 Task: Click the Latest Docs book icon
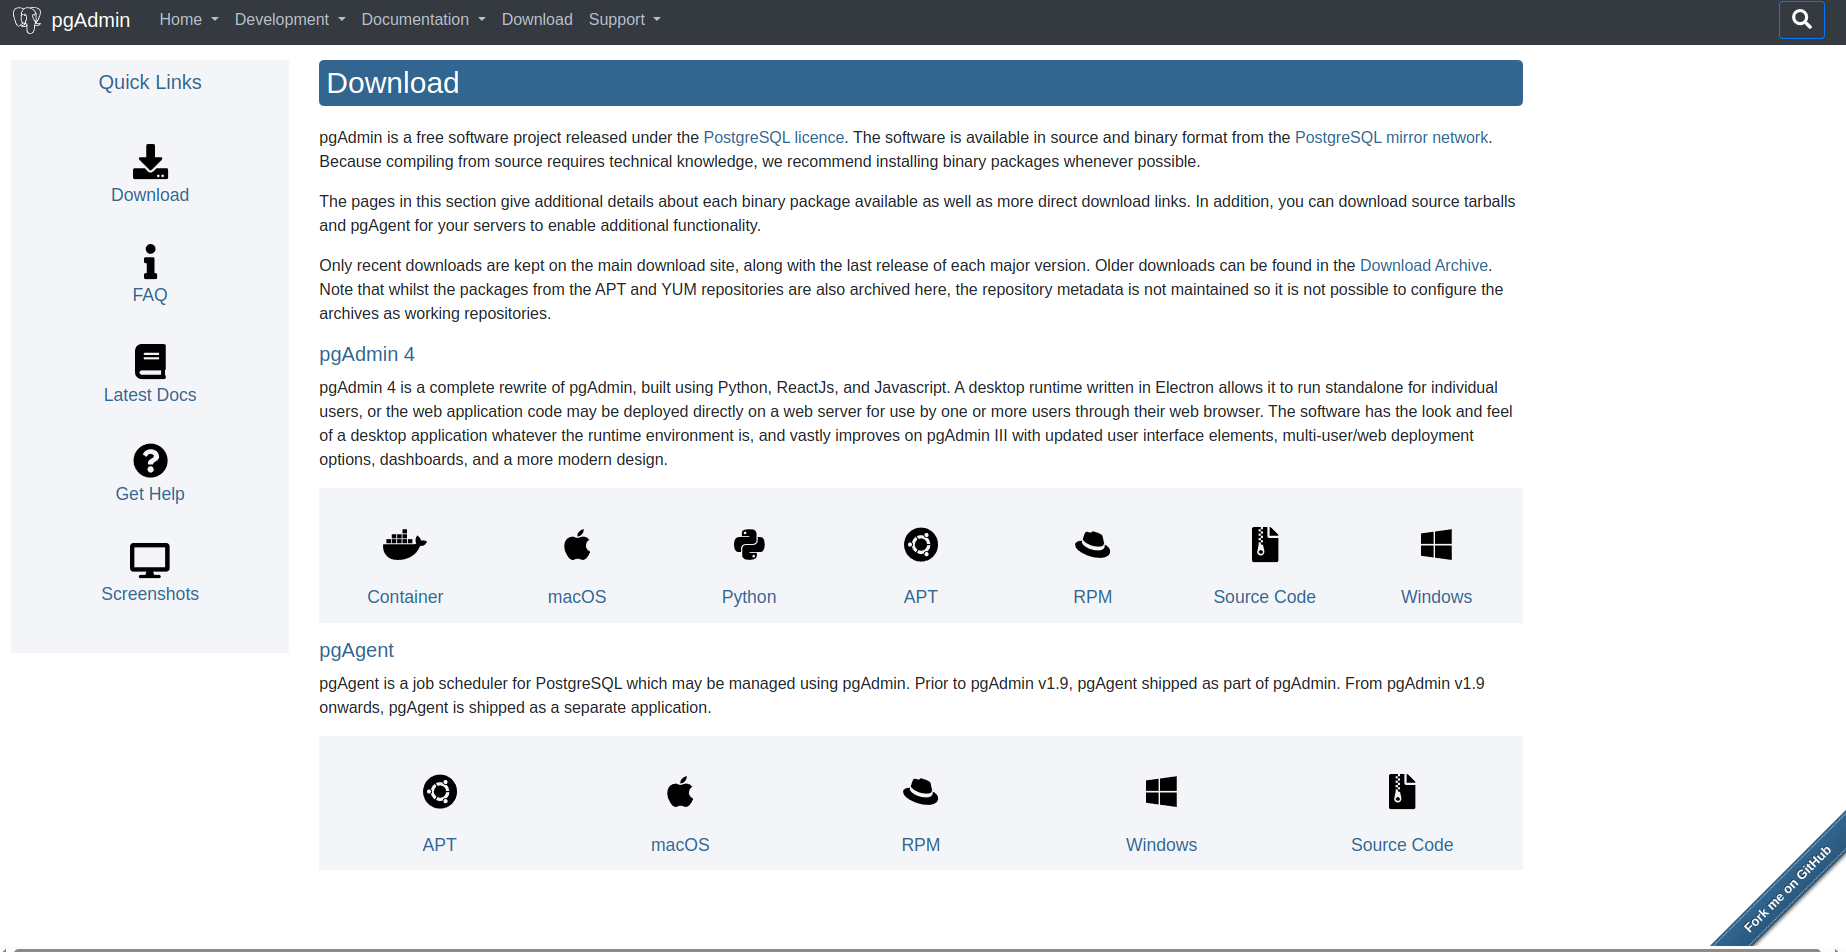click(x=150, y=361)
